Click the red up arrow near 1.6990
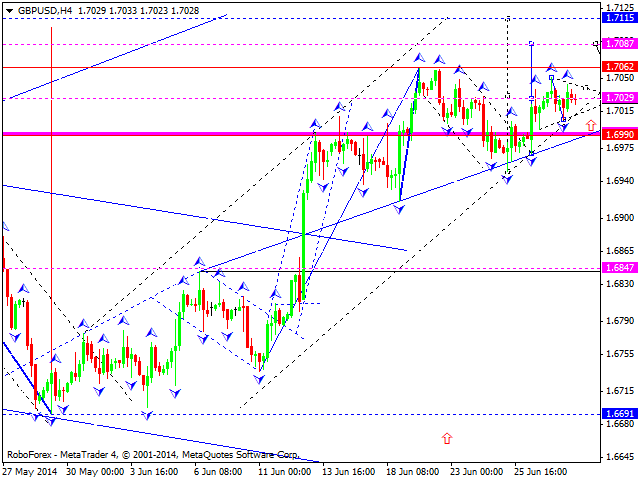This screenshot has width=640, height=480. [591, 126]
